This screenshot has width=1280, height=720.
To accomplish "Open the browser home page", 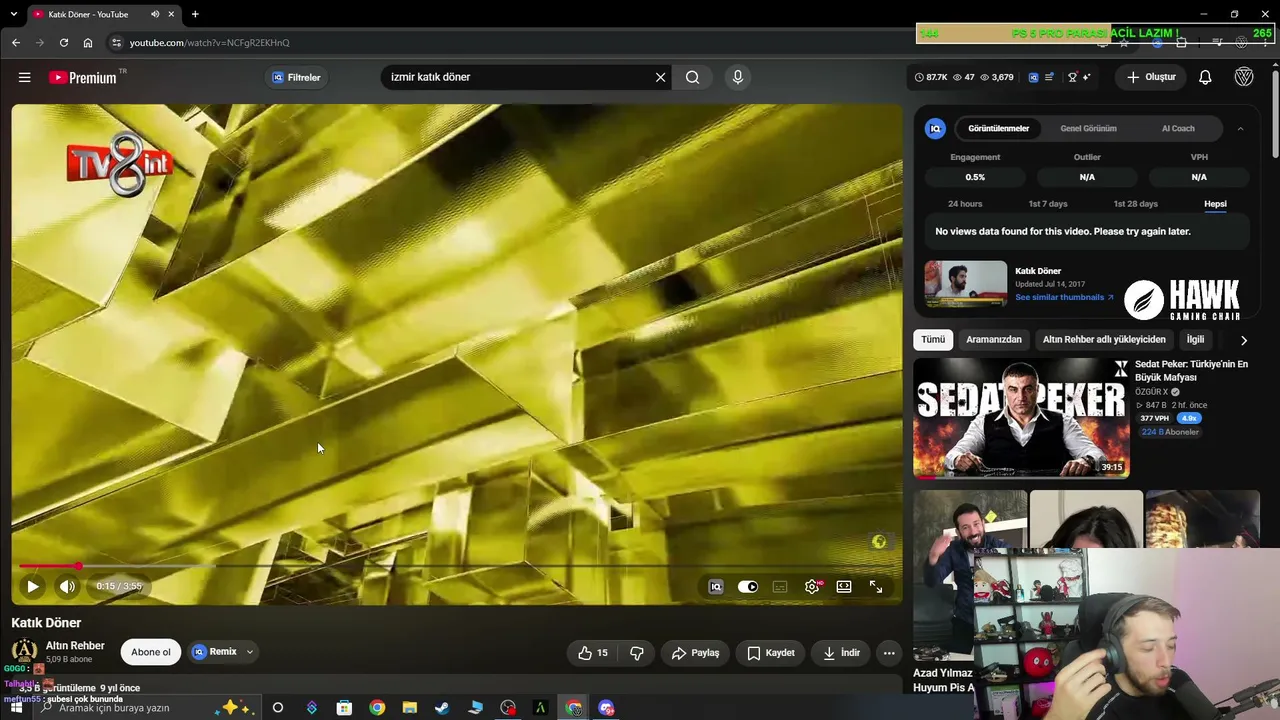I will (88, 43).
